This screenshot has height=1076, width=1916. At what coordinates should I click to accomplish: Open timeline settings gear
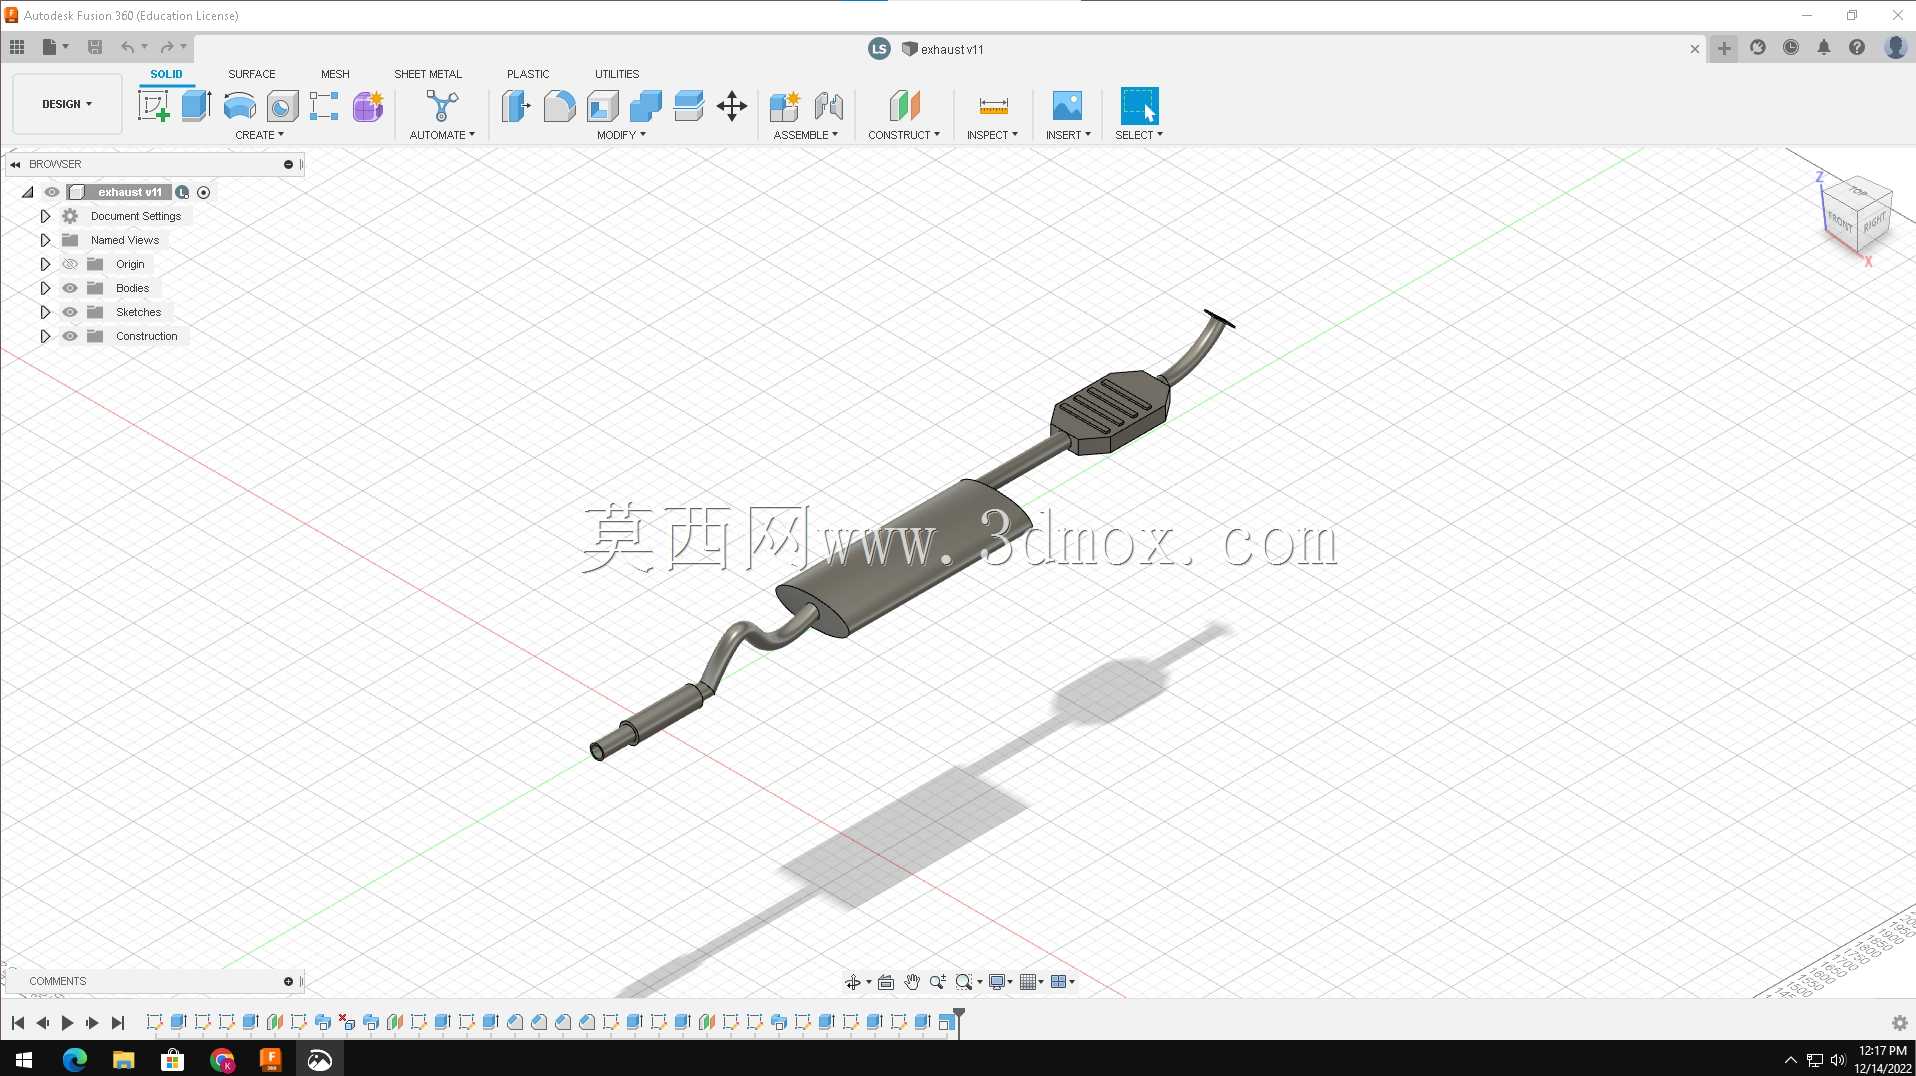pyautogui.click(x=1900, y=1023)
